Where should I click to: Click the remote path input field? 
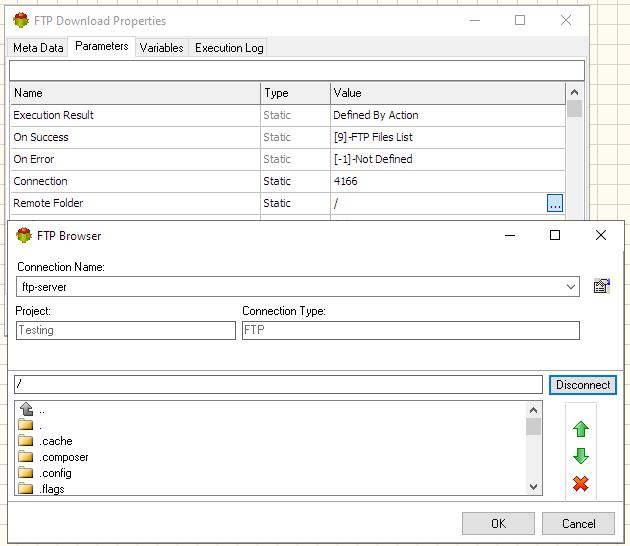pos(278,384)
